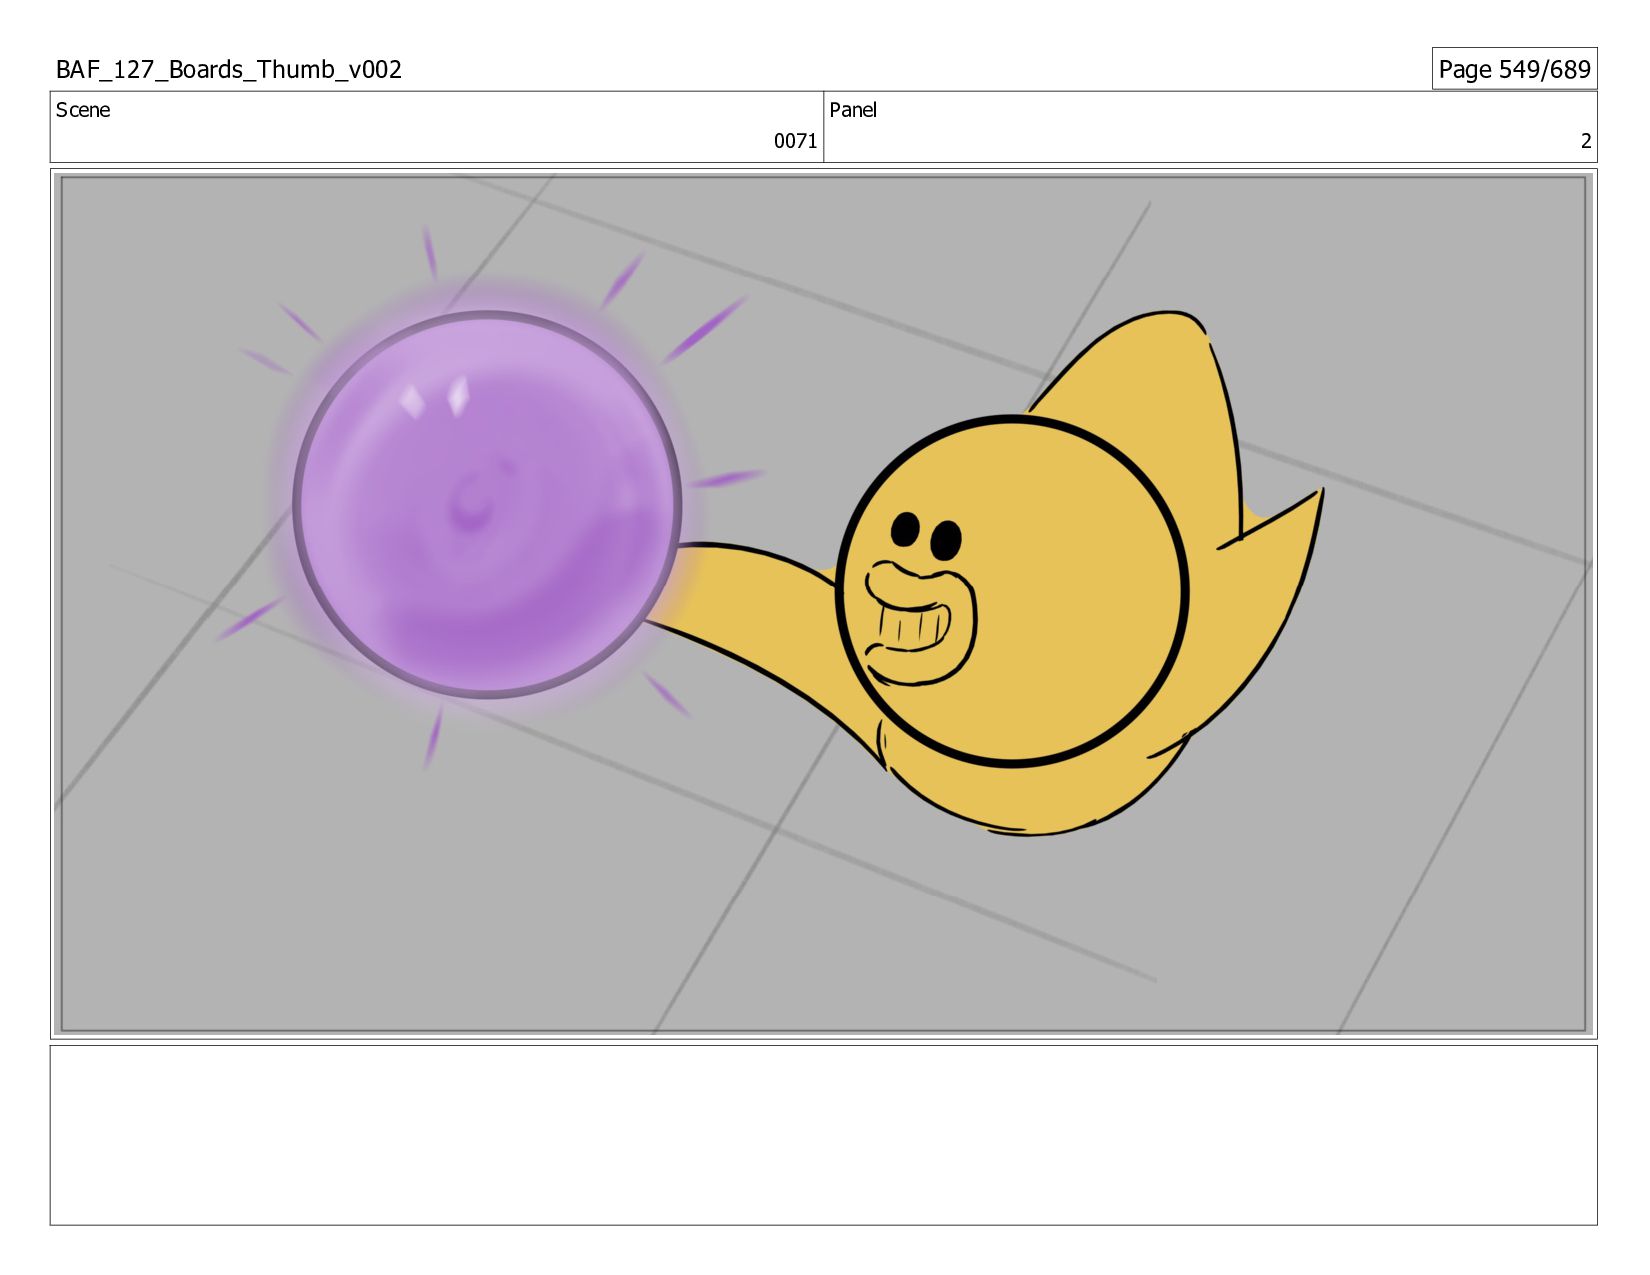Click the Page 549/689 indicator
This screenshot has width=1650, height=1275.
point(1514,69)
